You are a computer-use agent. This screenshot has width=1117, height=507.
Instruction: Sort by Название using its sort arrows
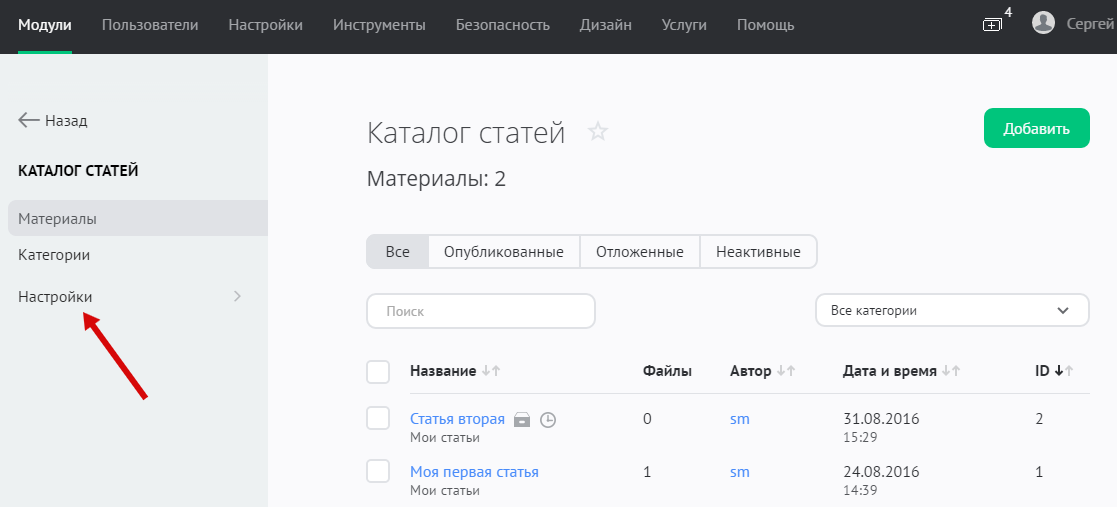pyautogui.click(x=491, y=371)
